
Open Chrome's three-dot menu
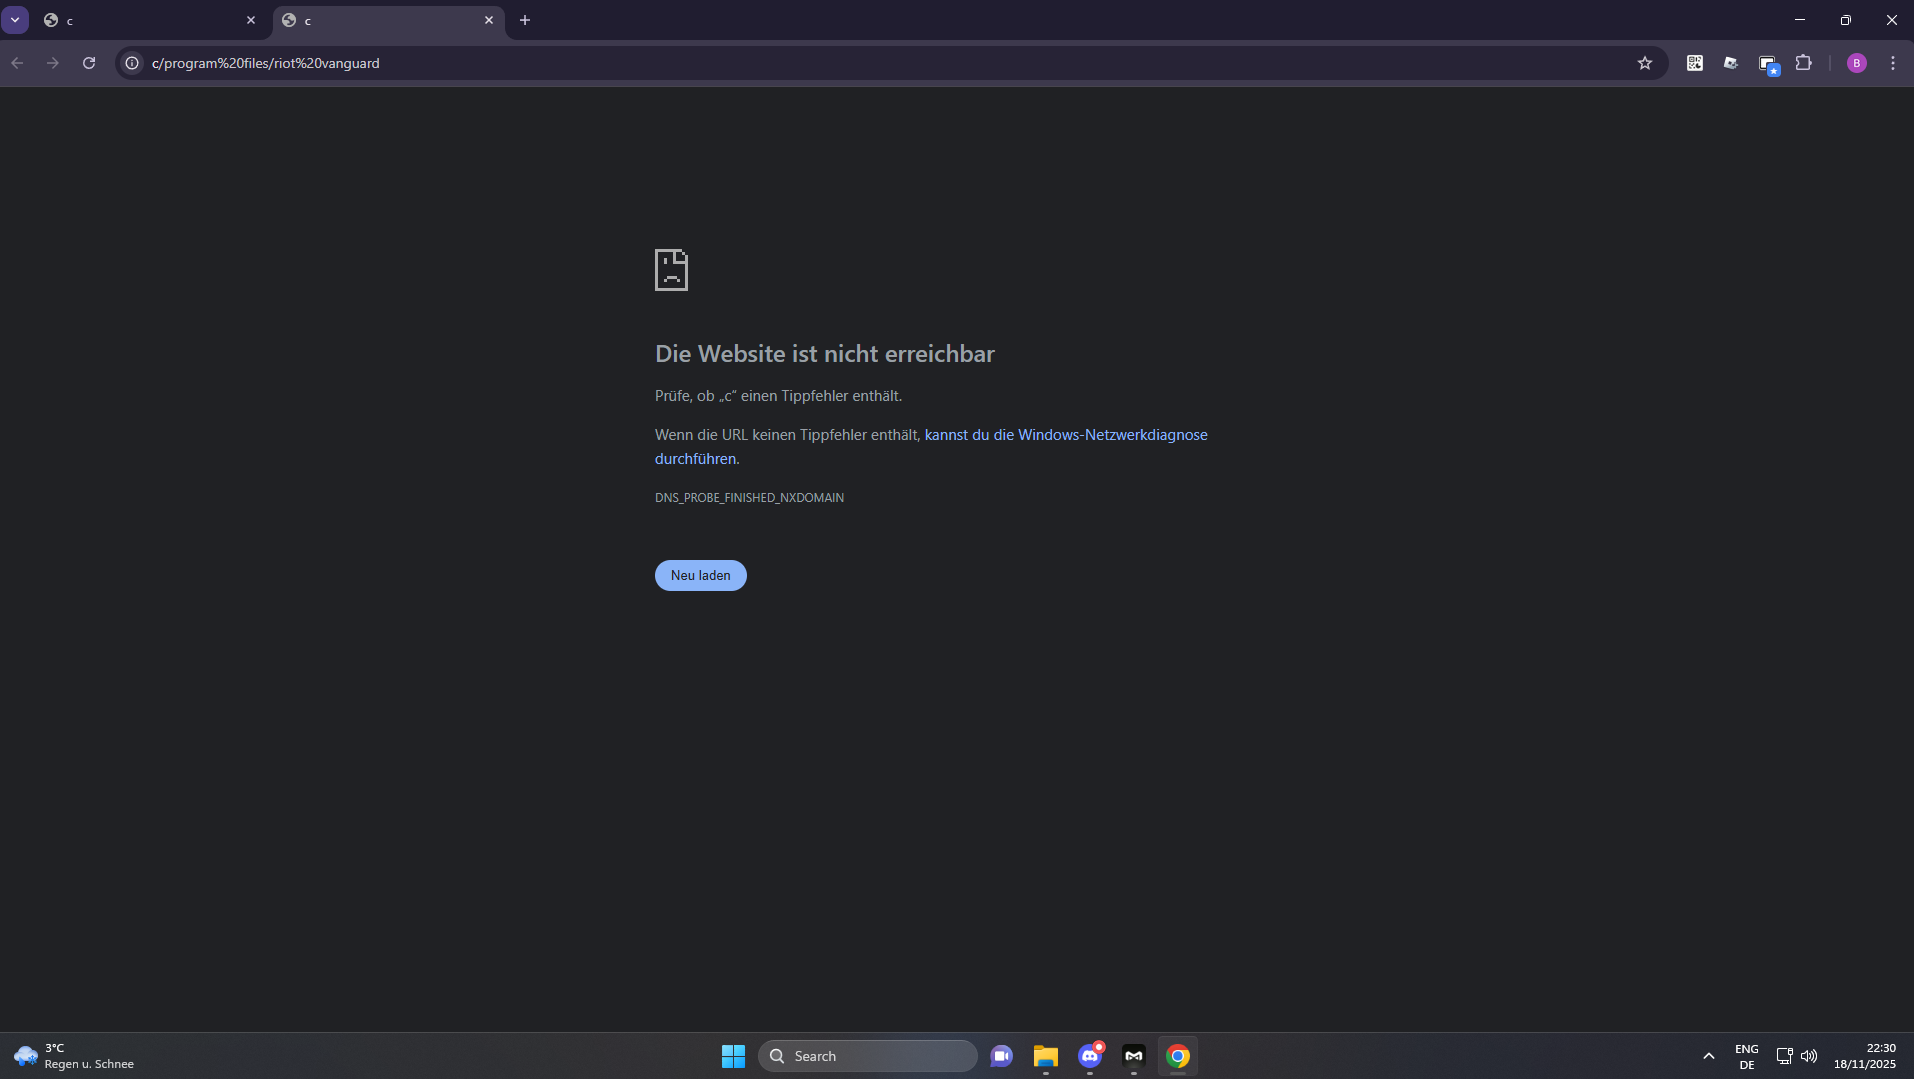click(1893, 63)
